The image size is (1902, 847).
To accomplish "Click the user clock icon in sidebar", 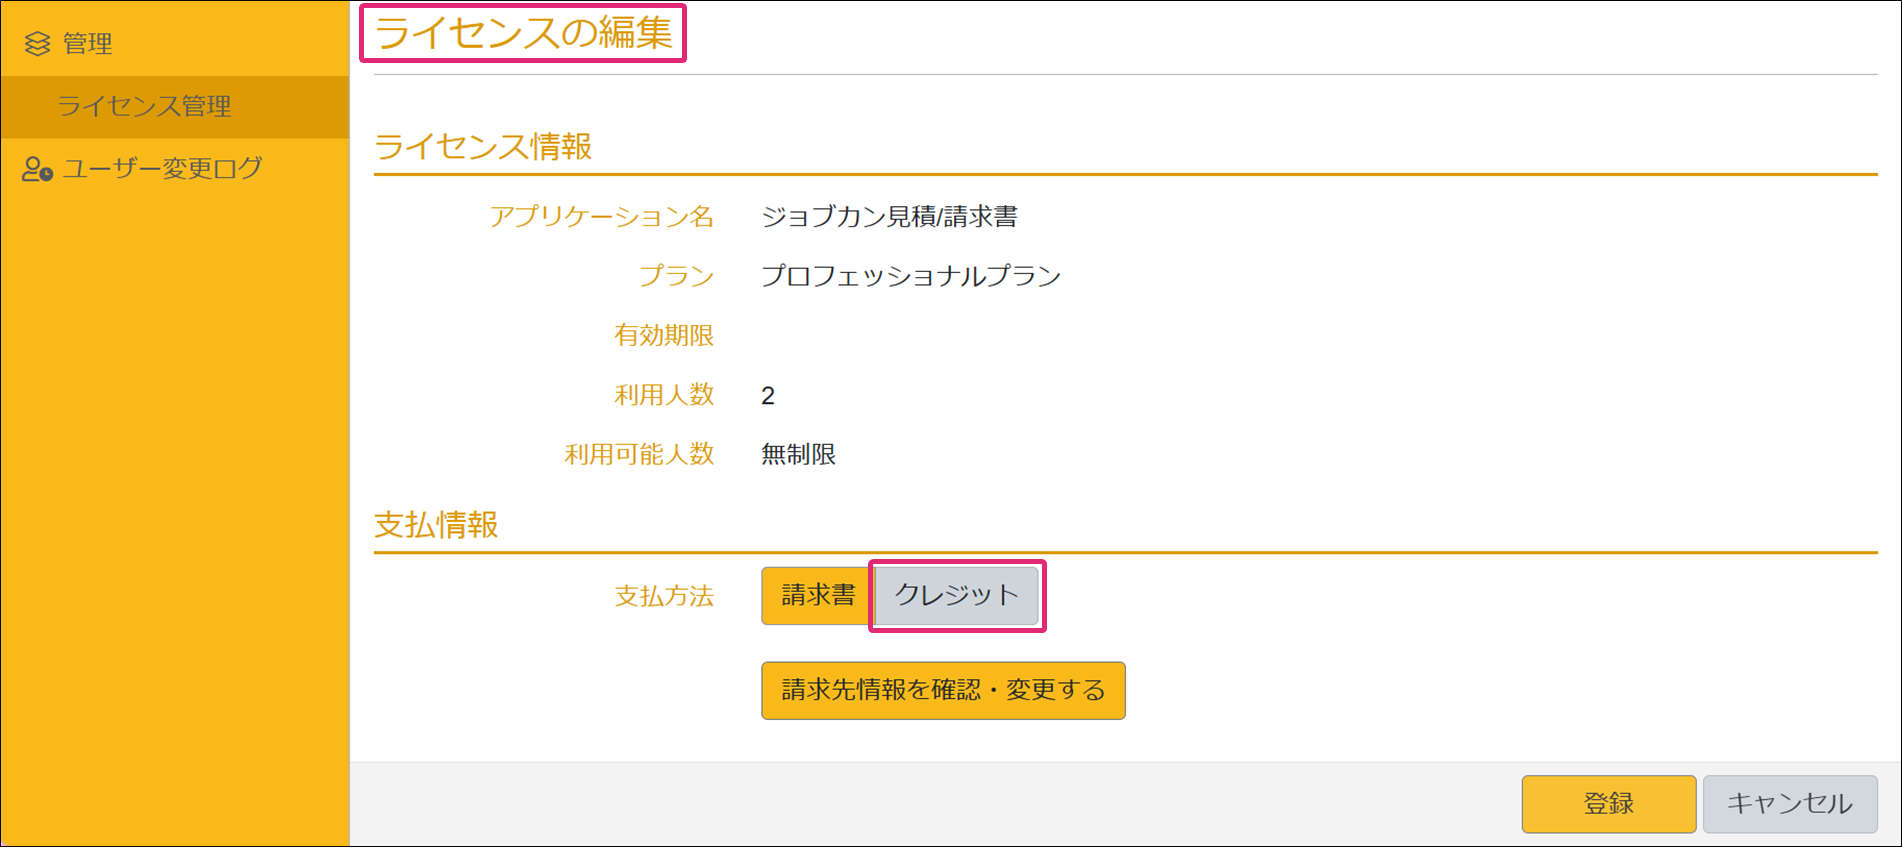I will click(37, 169).
